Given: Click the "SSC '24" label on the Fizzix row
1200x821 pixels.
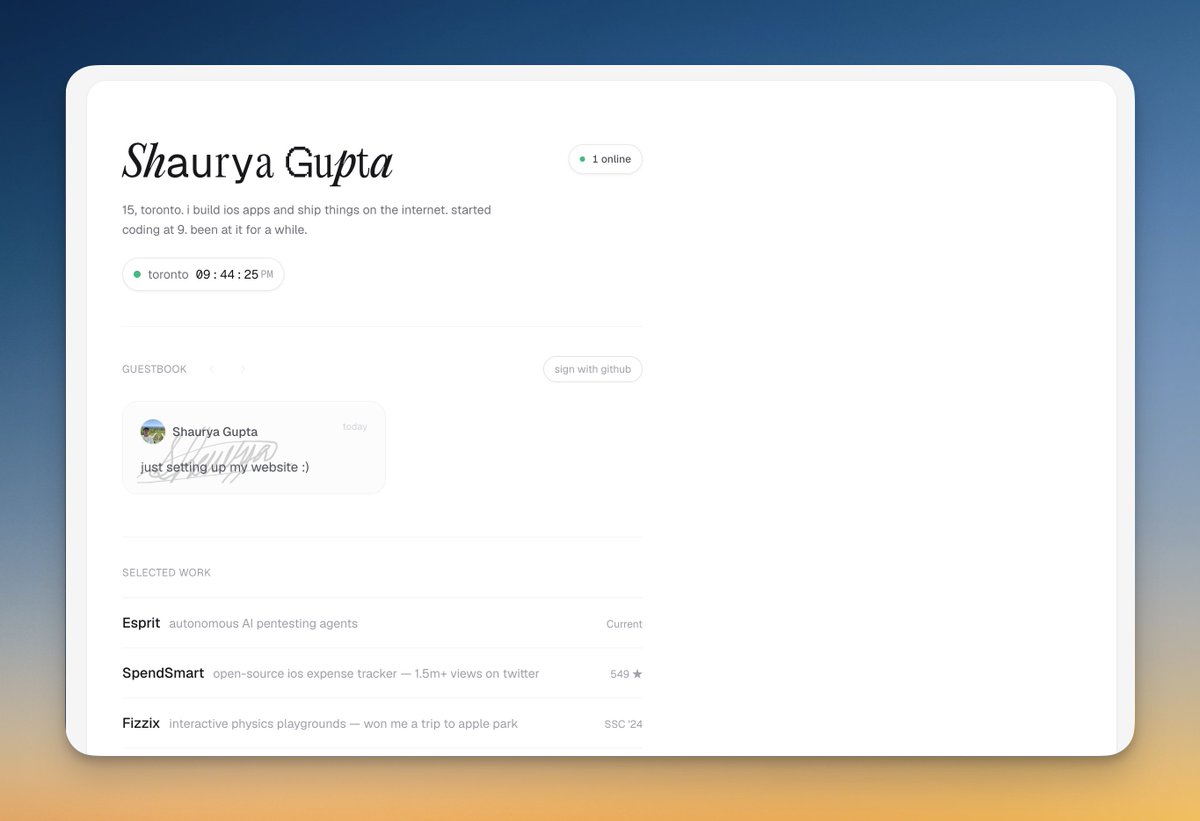Looking at the screenshot, I should point(623,724).
